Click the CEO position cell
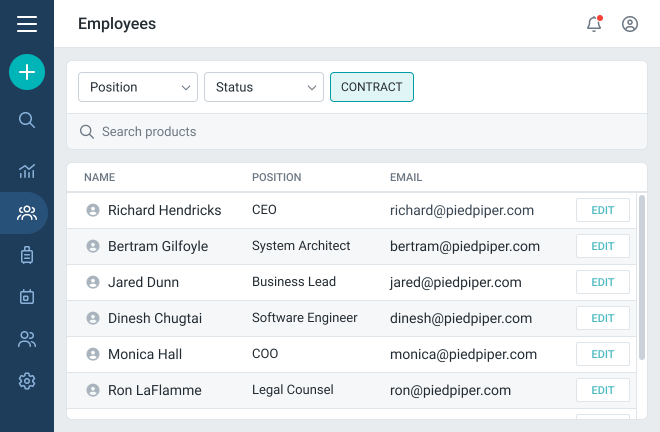 (x=264, y=209)
